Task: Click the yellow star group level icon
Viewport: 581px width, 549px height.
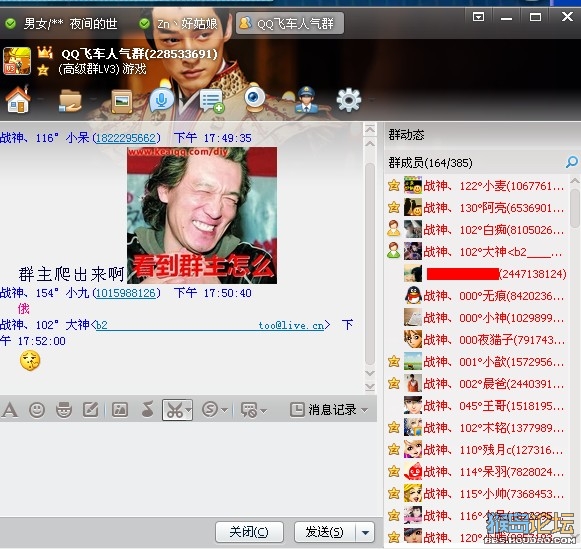Action: click(43, 70)
